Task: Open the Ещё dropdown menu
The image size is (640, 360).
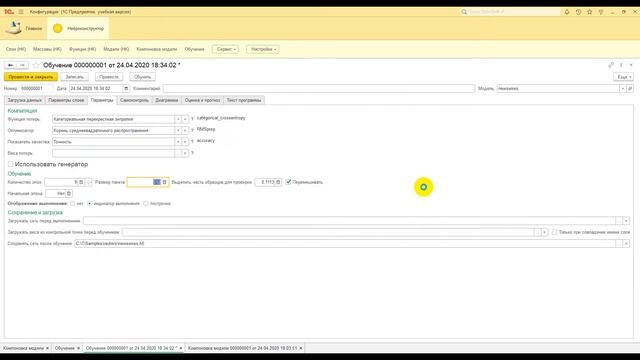Action: (x=623, y=77)
